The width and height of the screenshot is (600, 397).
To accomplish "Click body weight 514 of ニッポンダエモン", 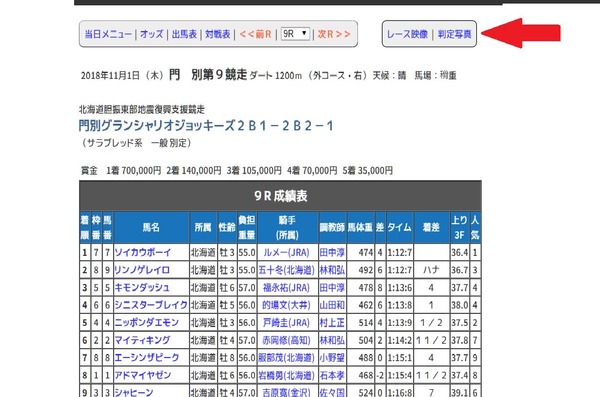I will [366, 323].
